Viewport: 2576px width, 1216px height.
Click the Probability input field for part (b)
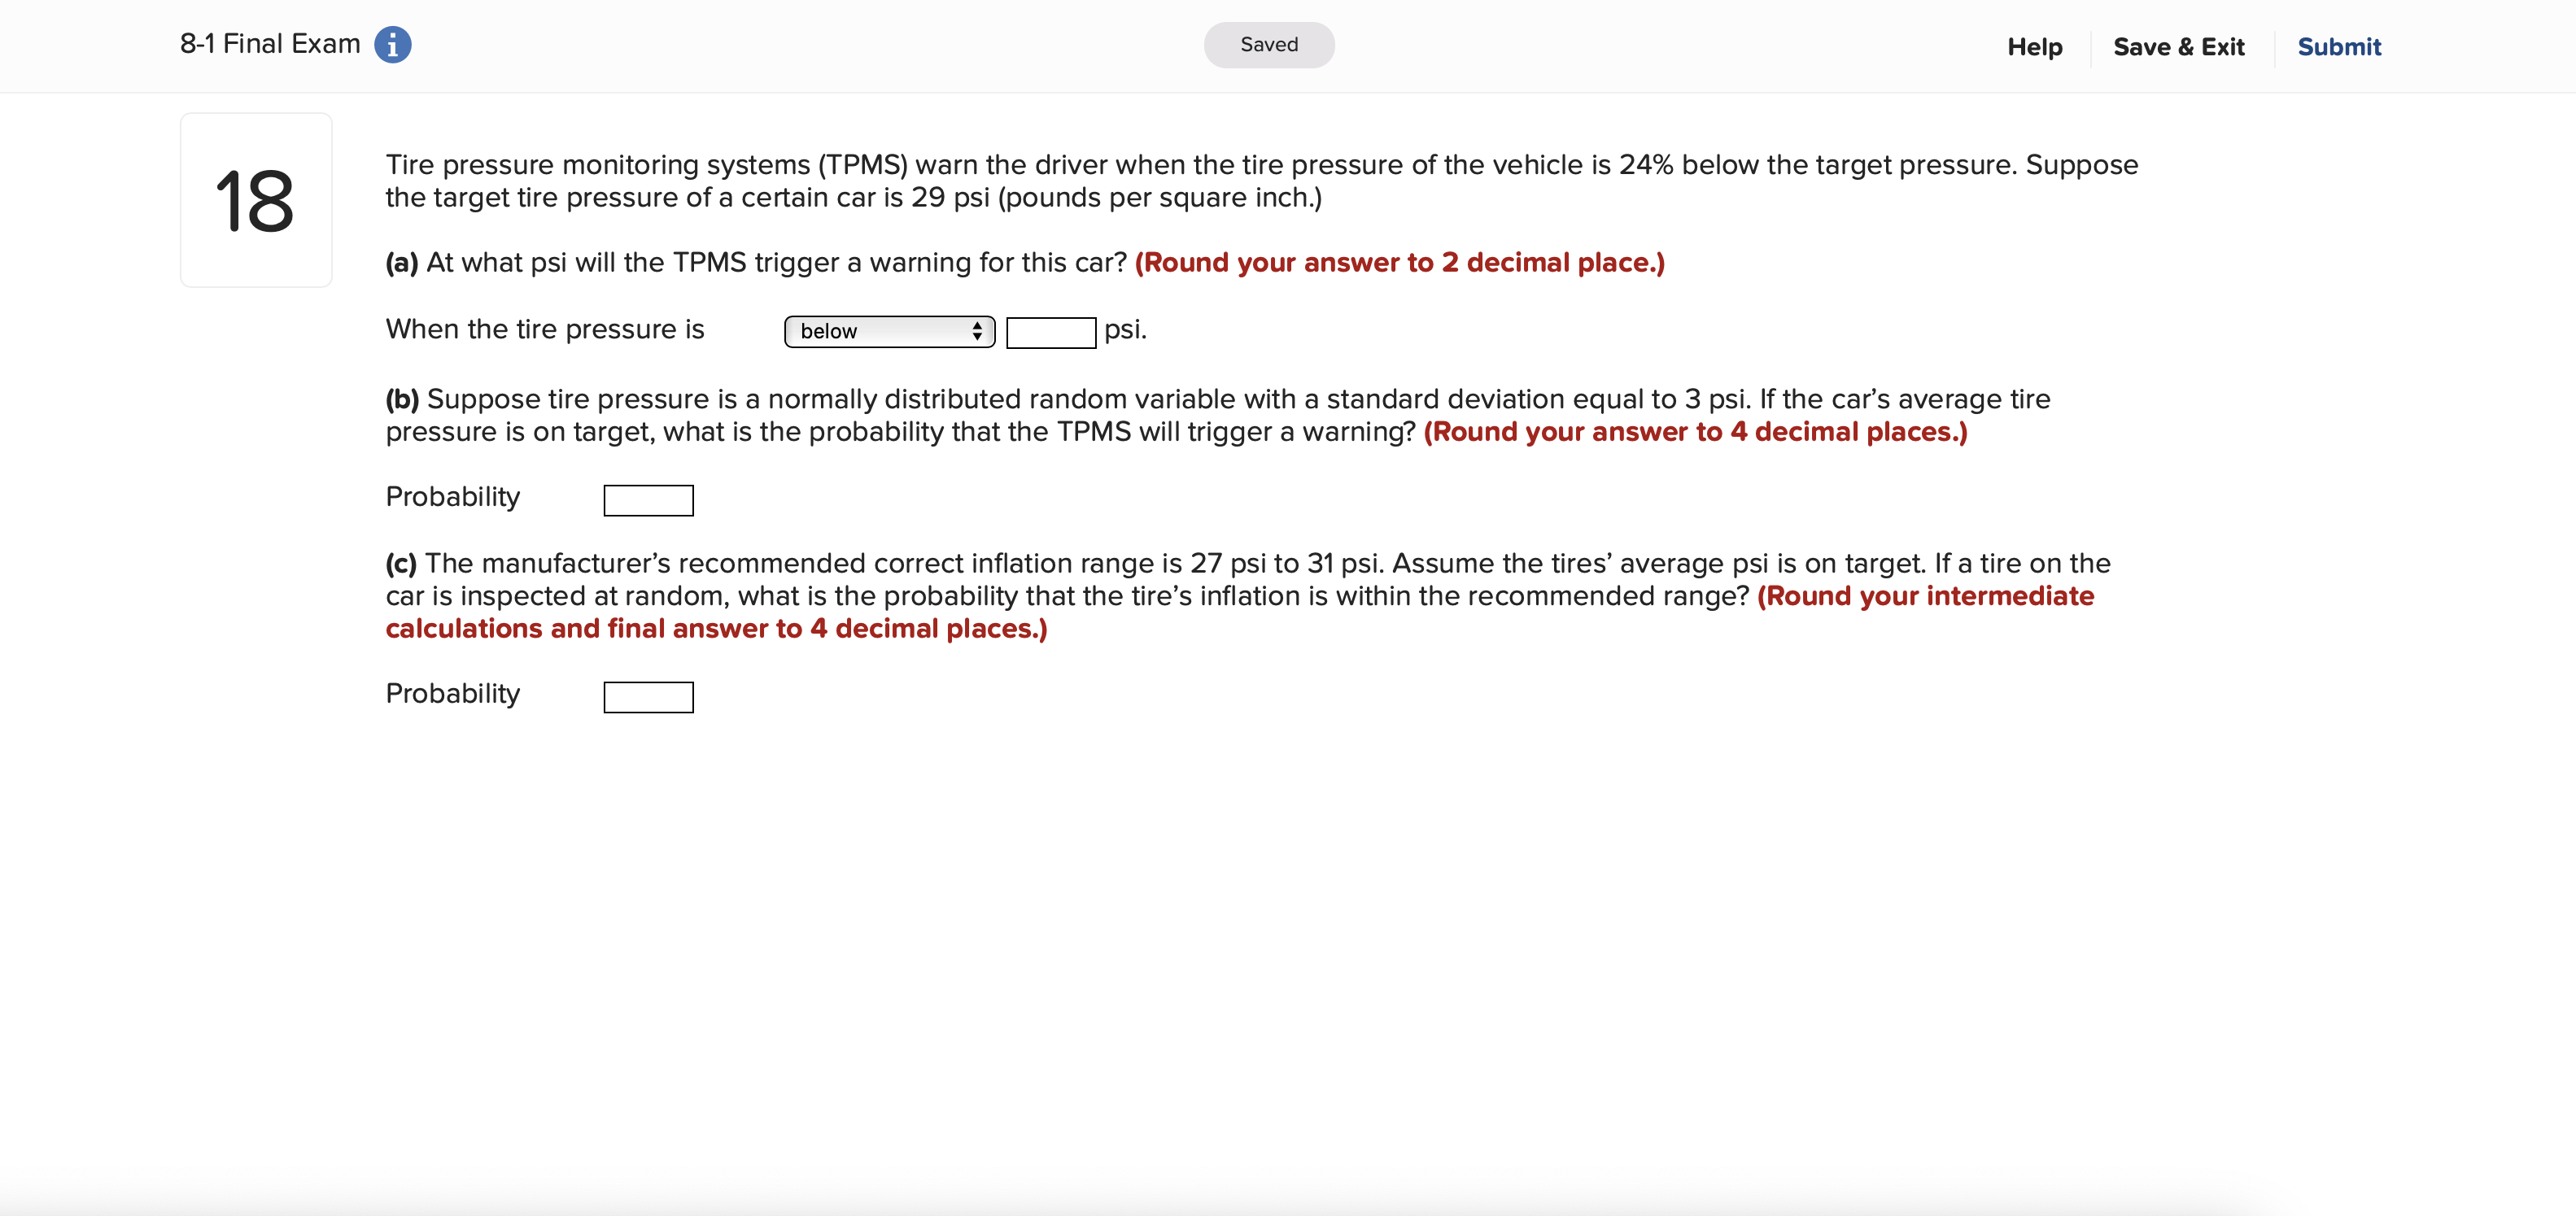click(649, 499)
